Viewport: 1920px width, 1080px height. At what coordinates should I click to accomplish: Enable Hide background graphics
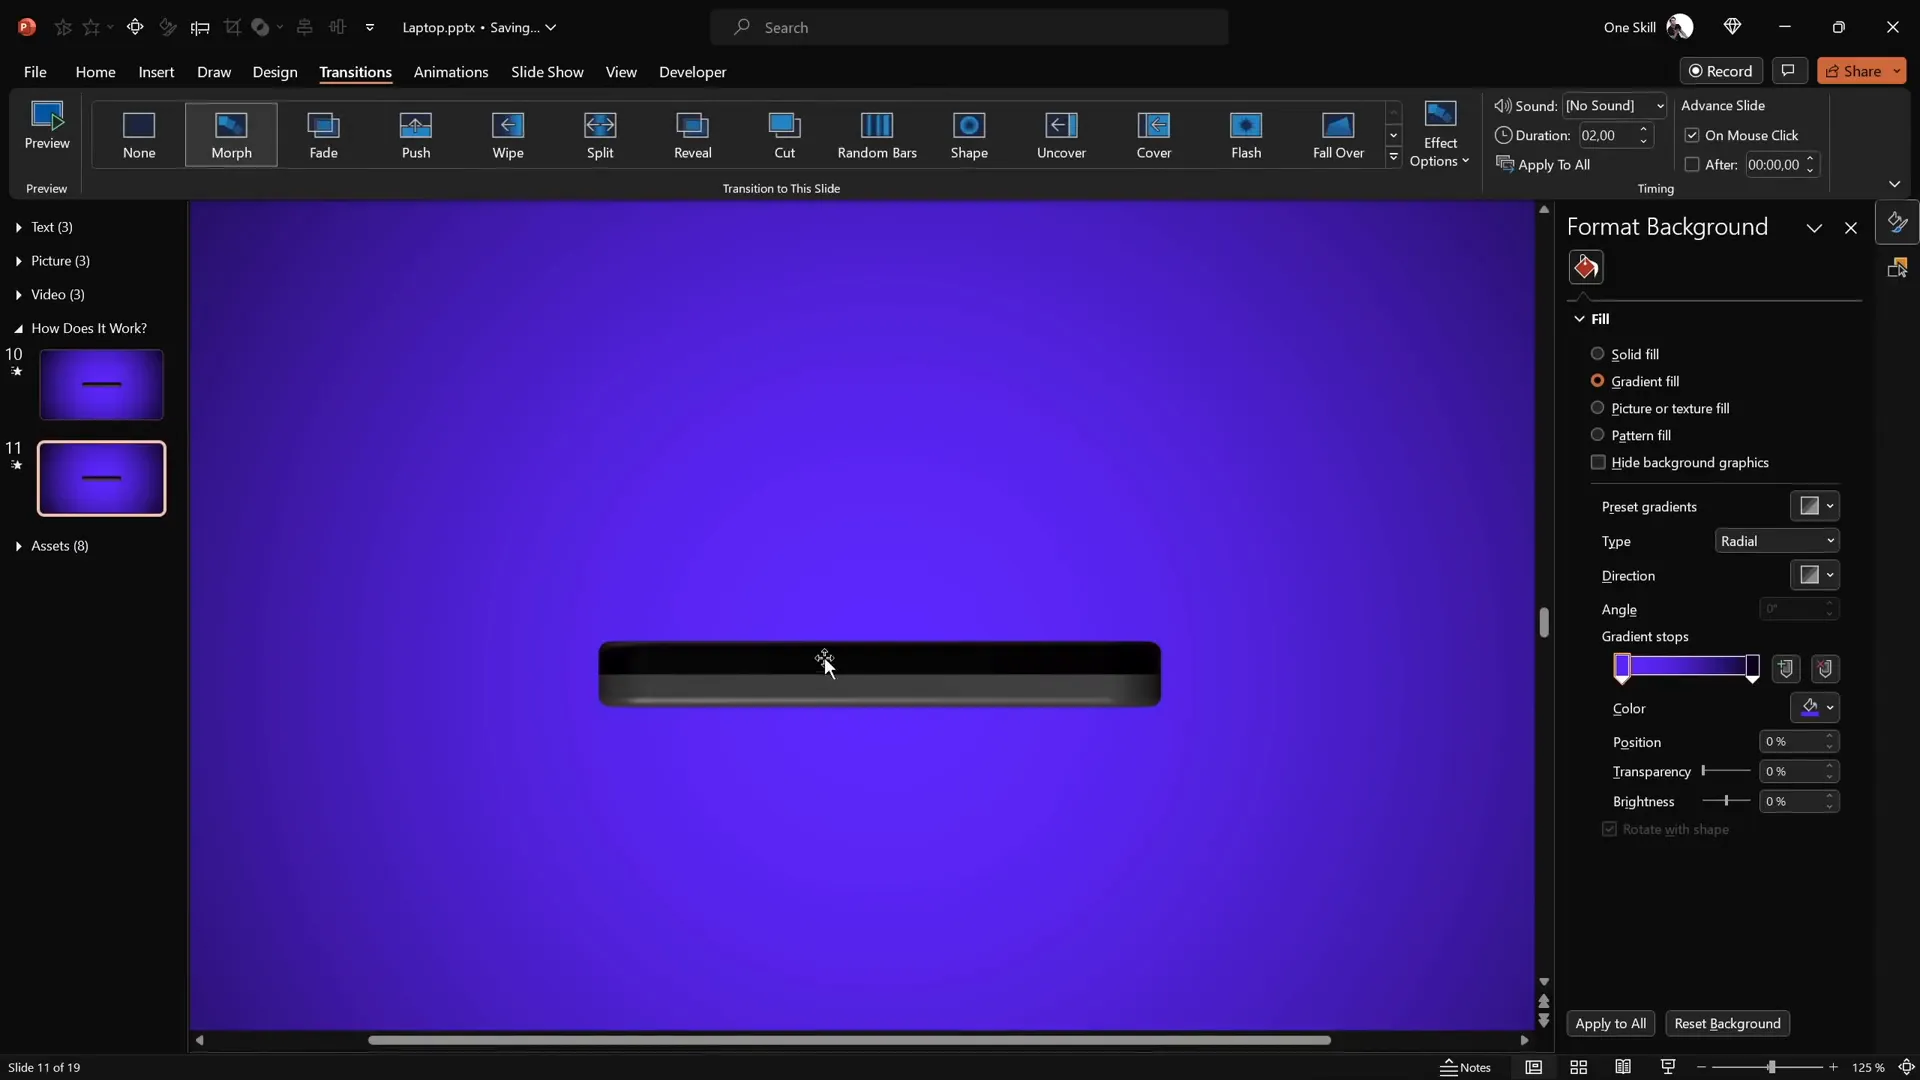point(1597,462)
